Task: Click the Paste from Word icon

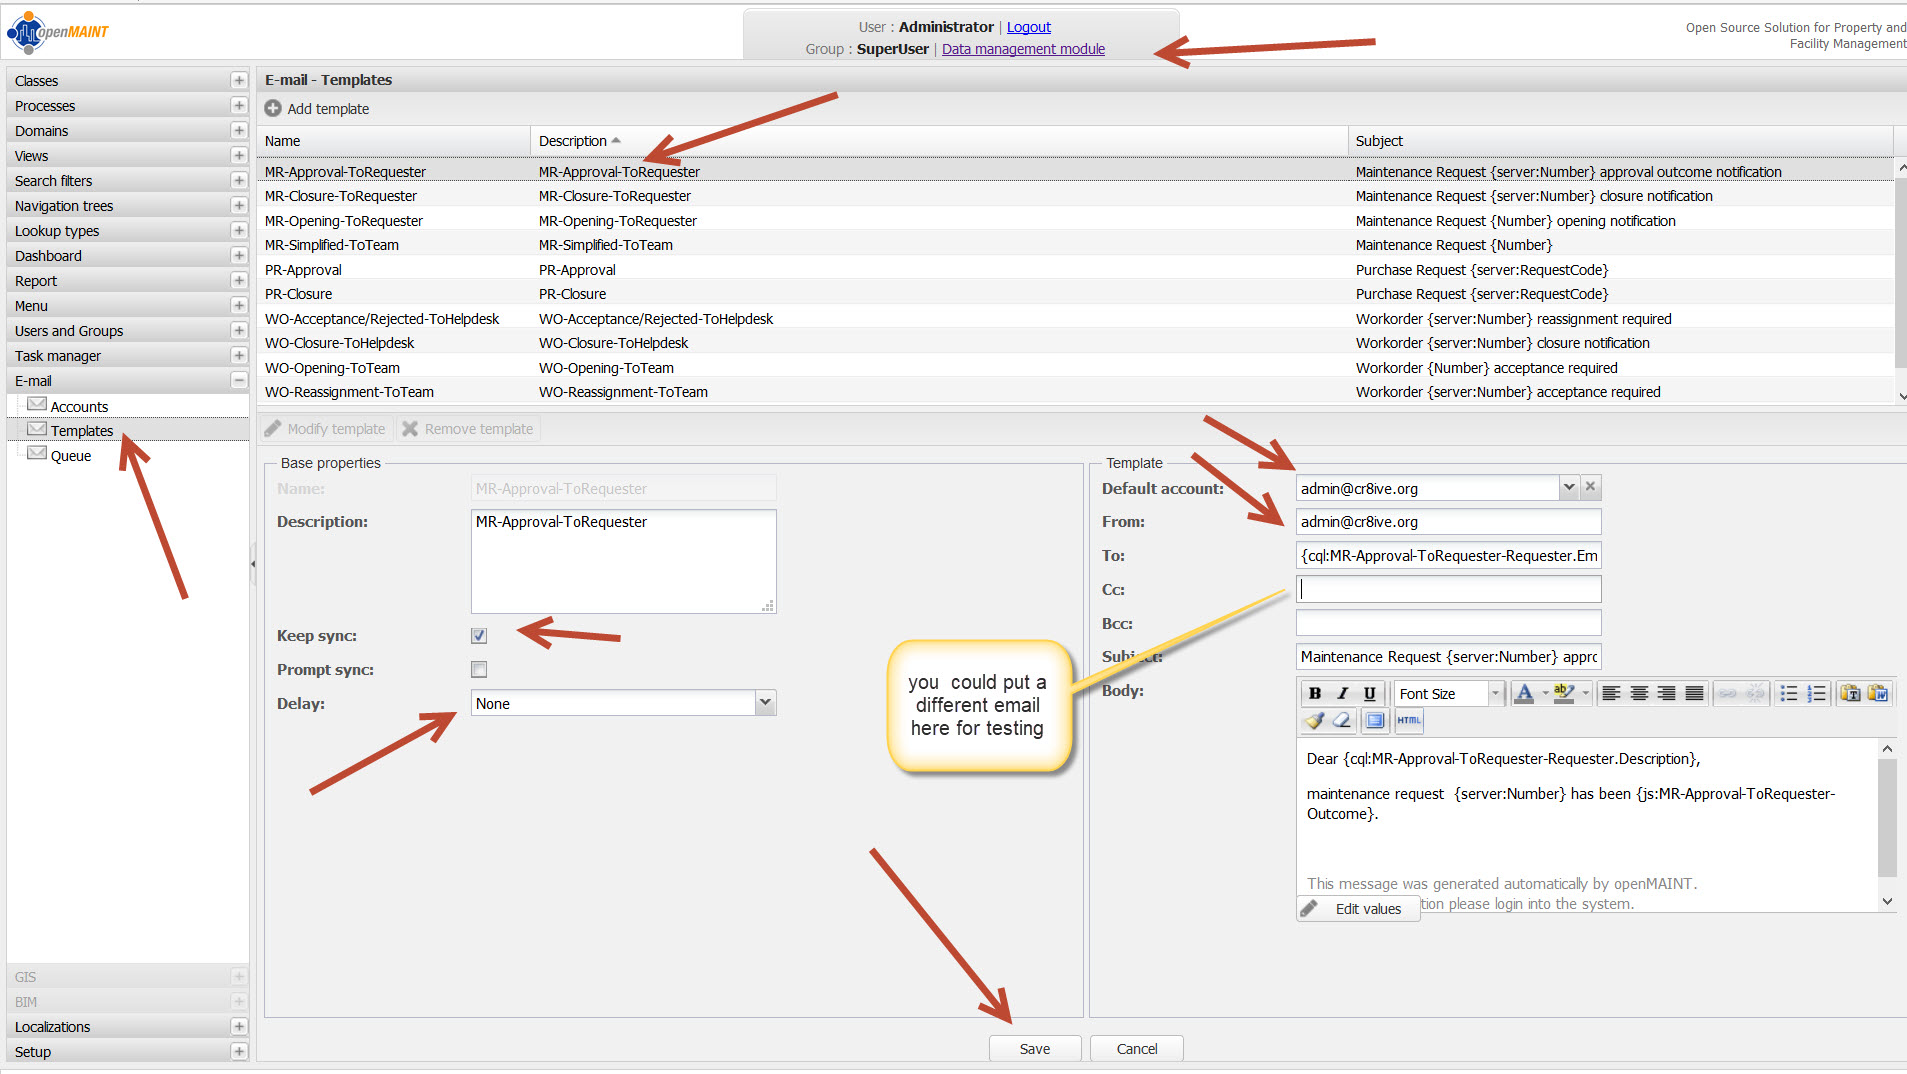Action: pos(1877,693)
